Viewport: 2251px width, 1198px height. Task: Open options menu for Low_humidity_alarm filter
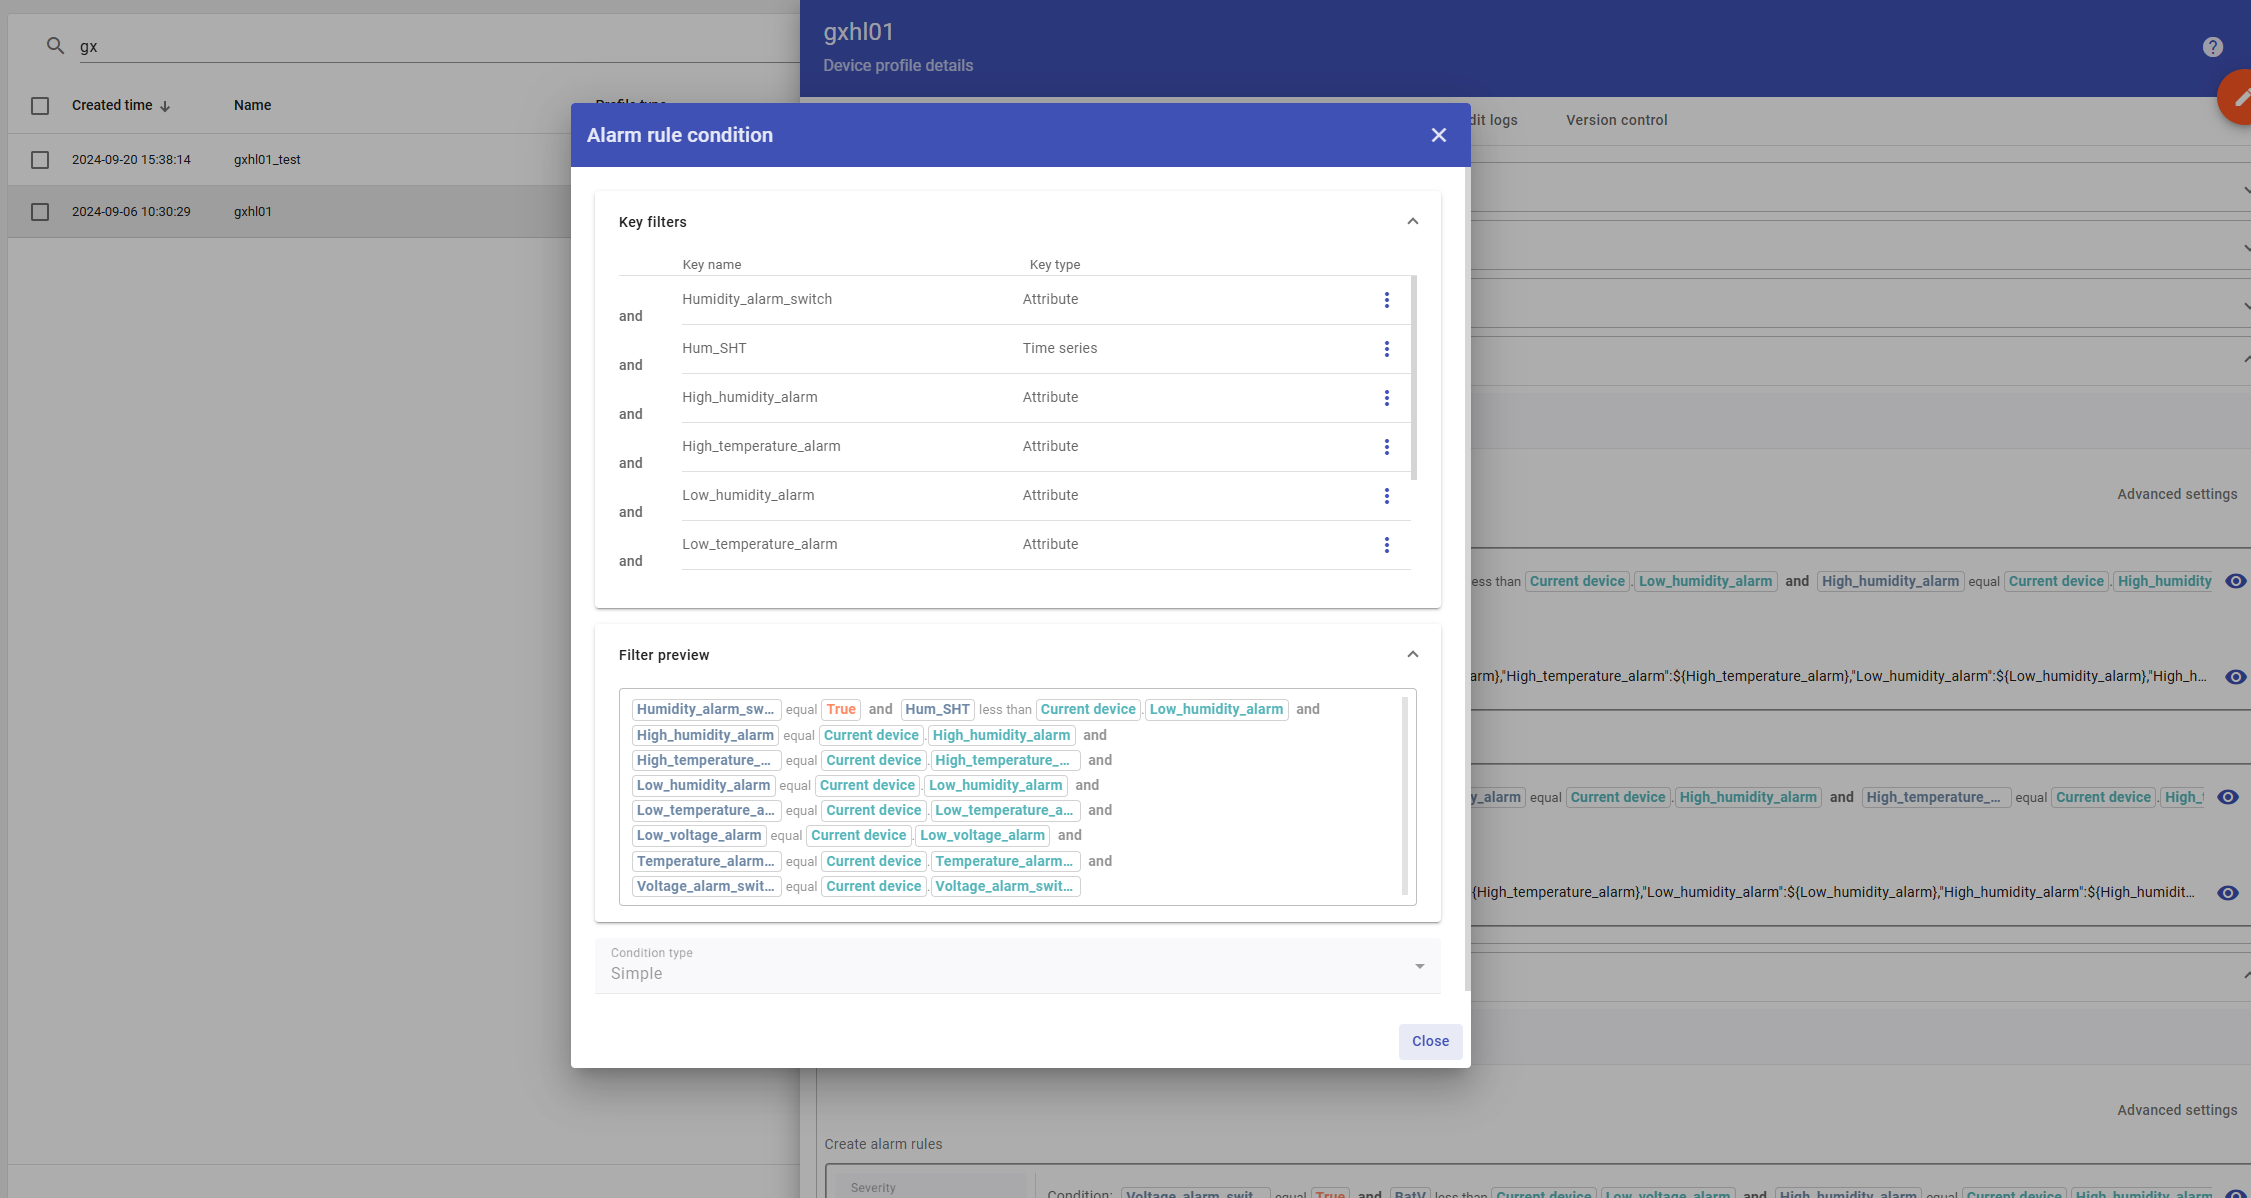pos(1386,496)
